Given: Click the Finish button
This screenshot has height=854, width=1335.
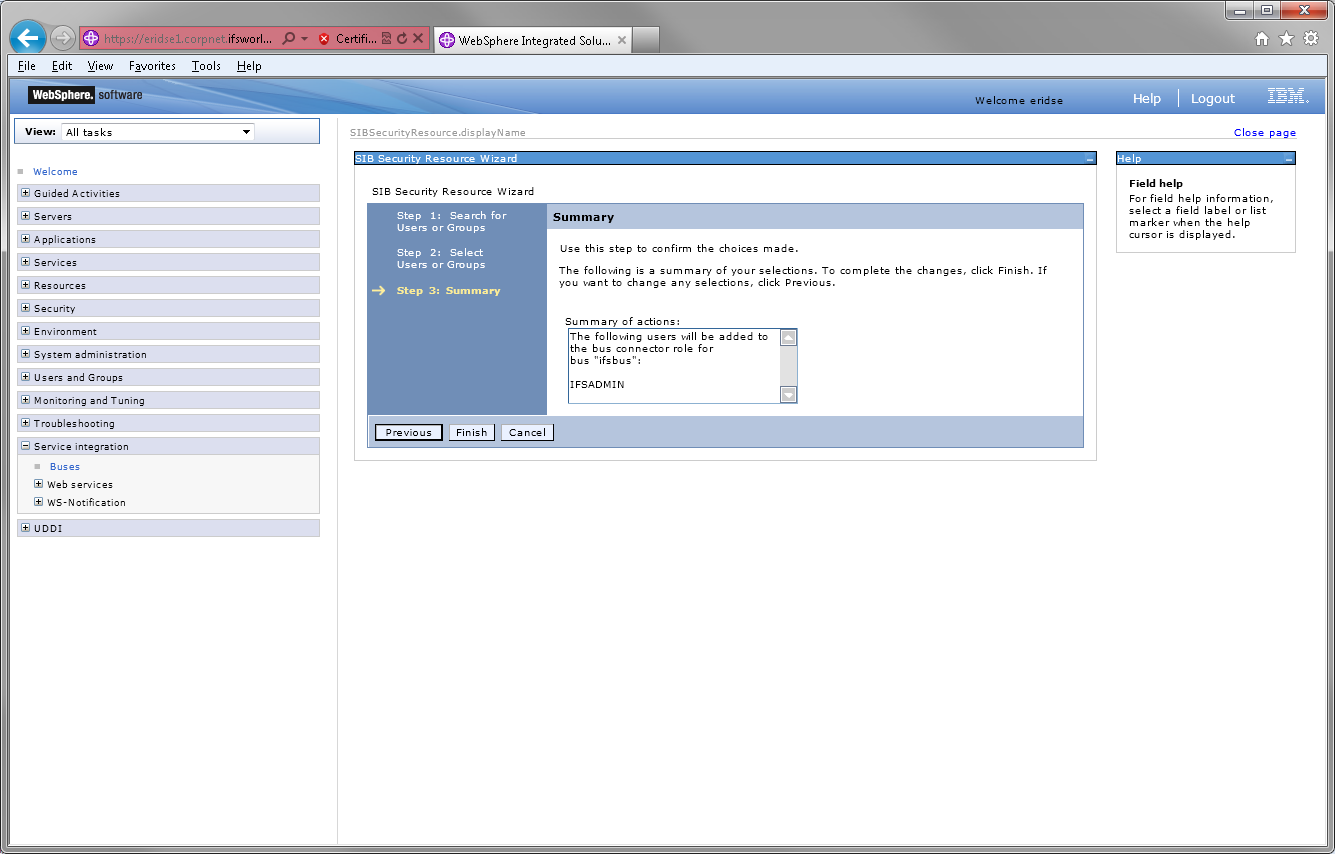Looking at the screenshot, I should pos(471,432).
